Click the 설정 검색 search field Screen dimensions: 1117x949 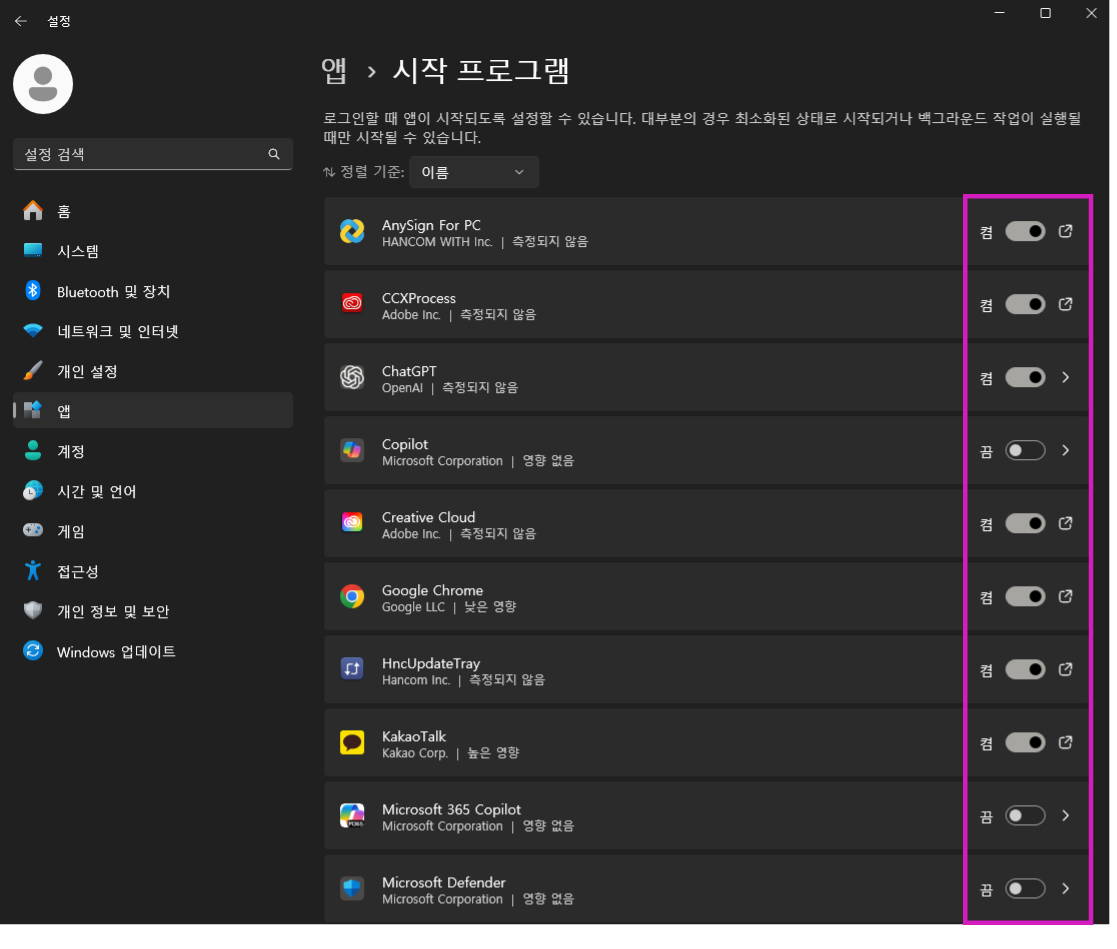click(x=153, y=154)
